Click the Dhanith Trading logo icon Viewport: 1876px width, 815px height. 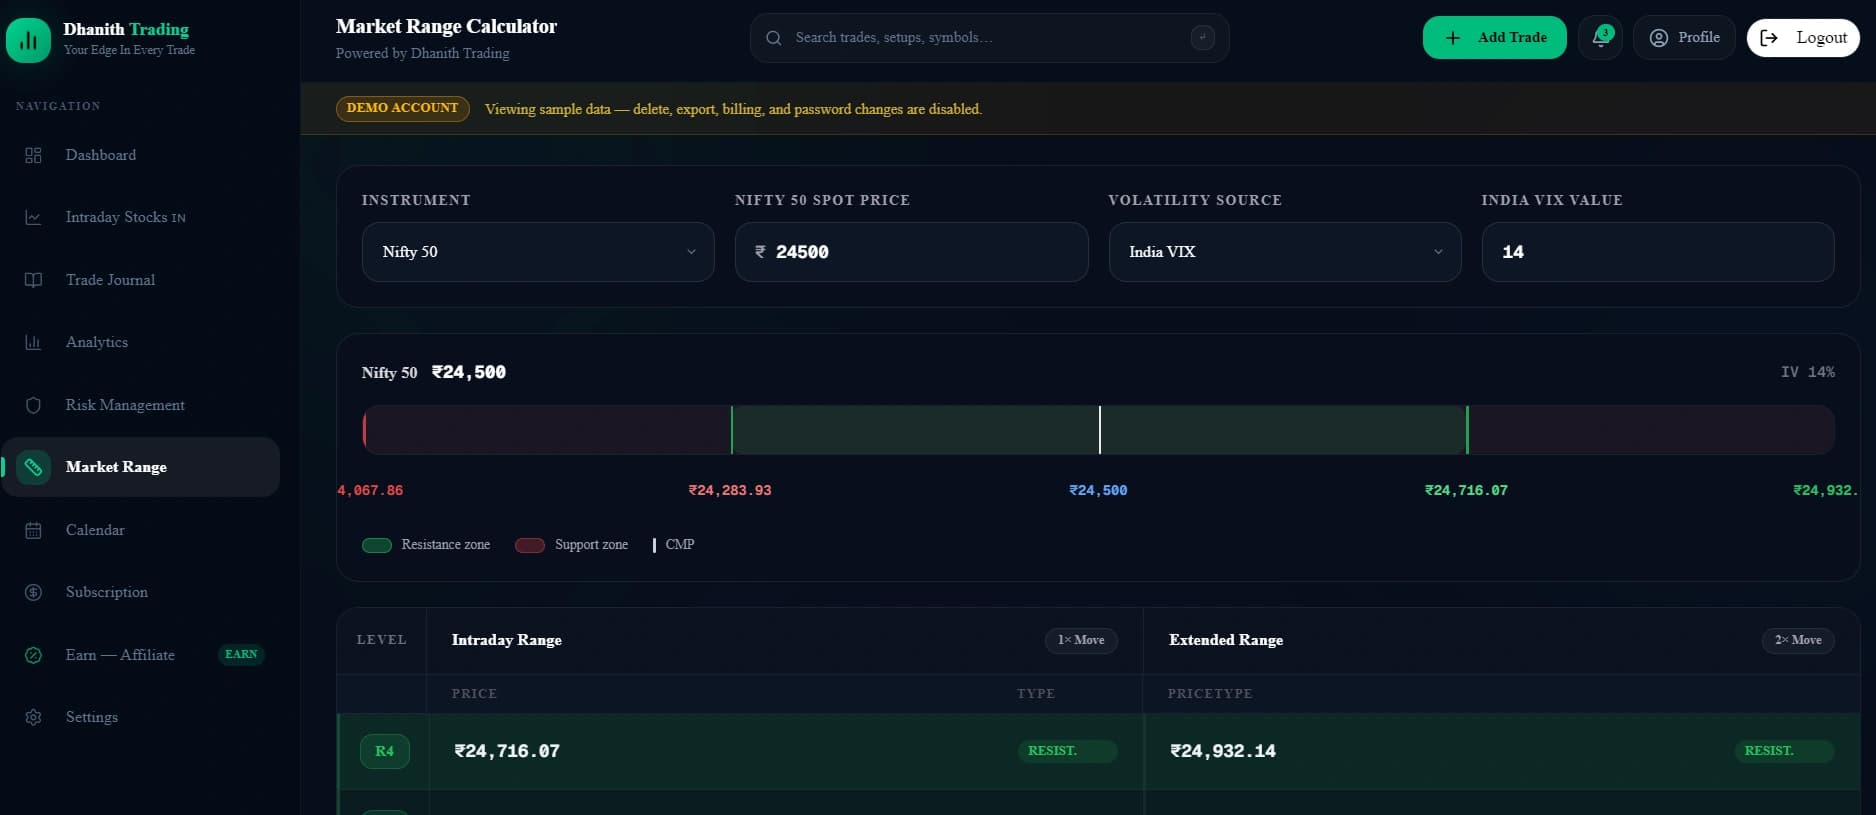pyautogui.click(x=28, y=41)
